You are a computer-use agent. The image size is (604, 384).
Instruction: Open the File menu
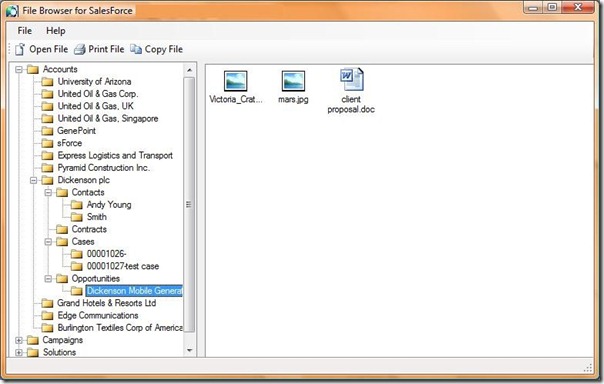click(x=25, y=31)
